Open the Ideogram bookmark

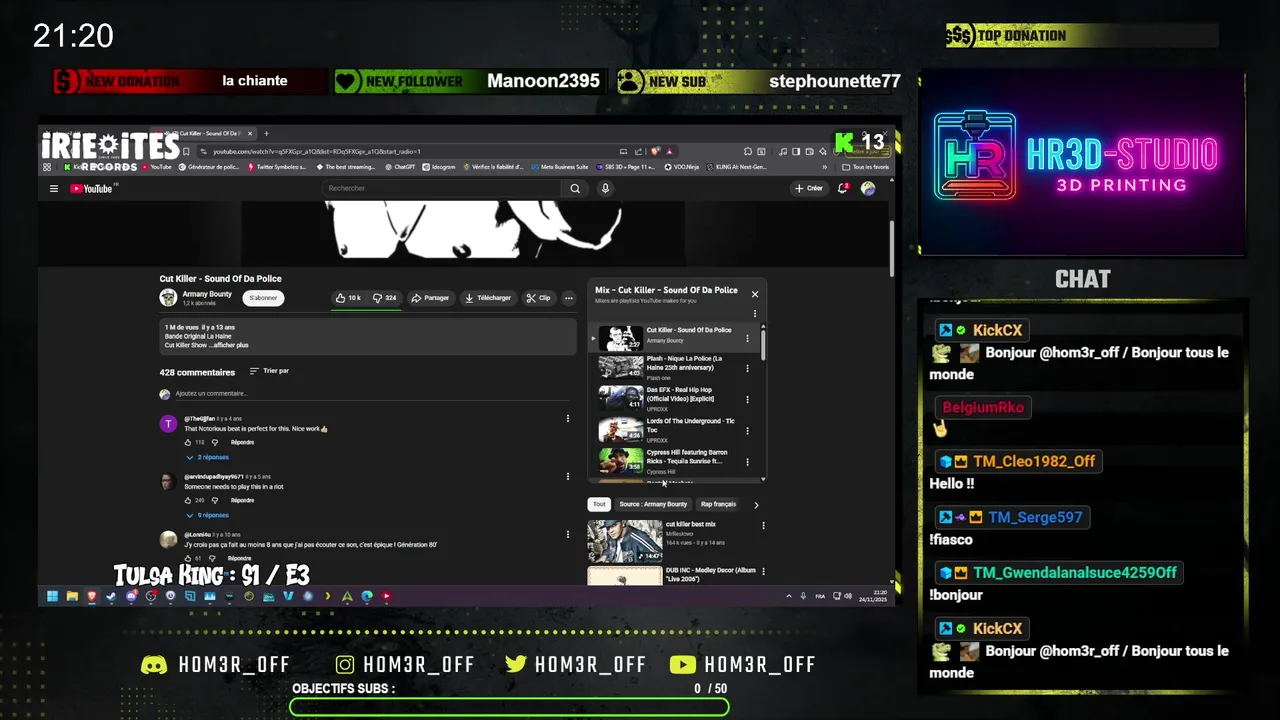439,167
